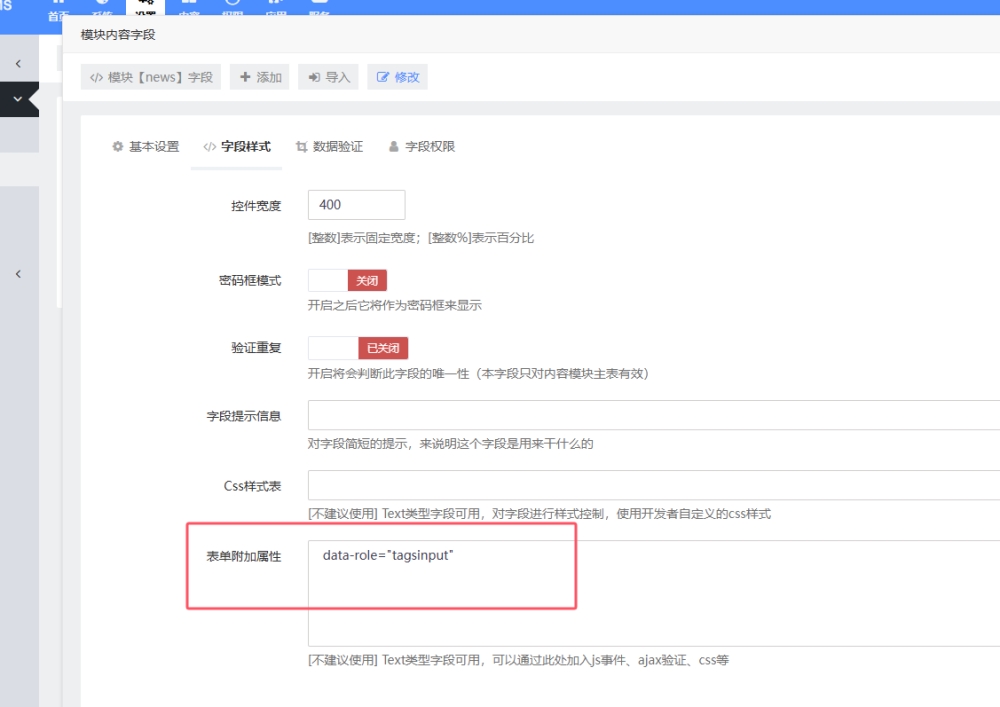The width and height of the screenshot is (1000, 707).
Task: Expand the dark highlighted sidebar menu arrow
Action: 18,100
